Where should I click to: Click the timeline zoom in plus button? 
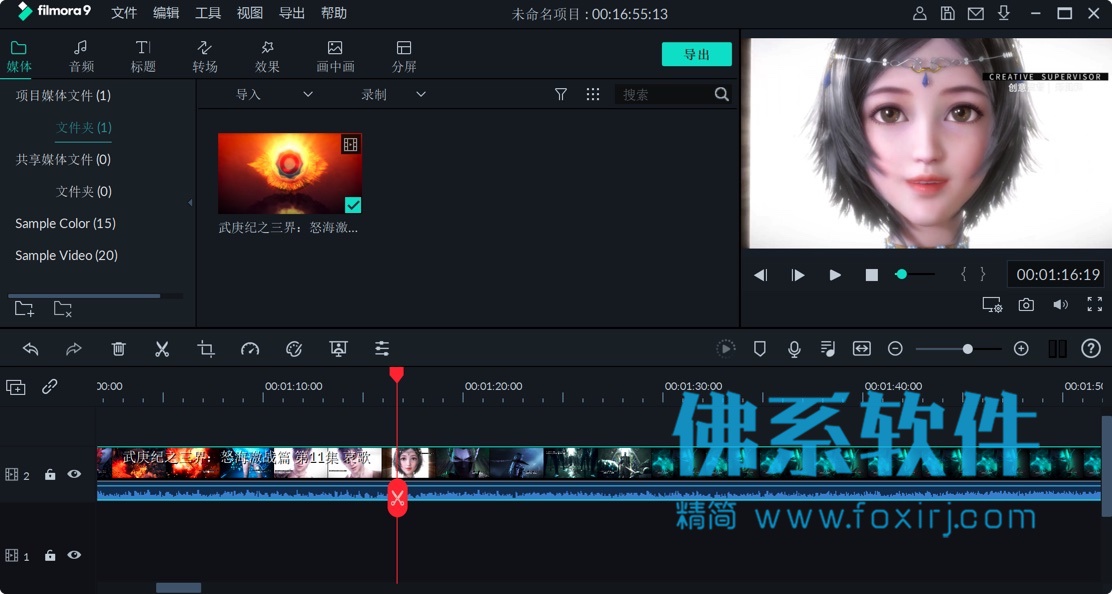(1021, 349)
